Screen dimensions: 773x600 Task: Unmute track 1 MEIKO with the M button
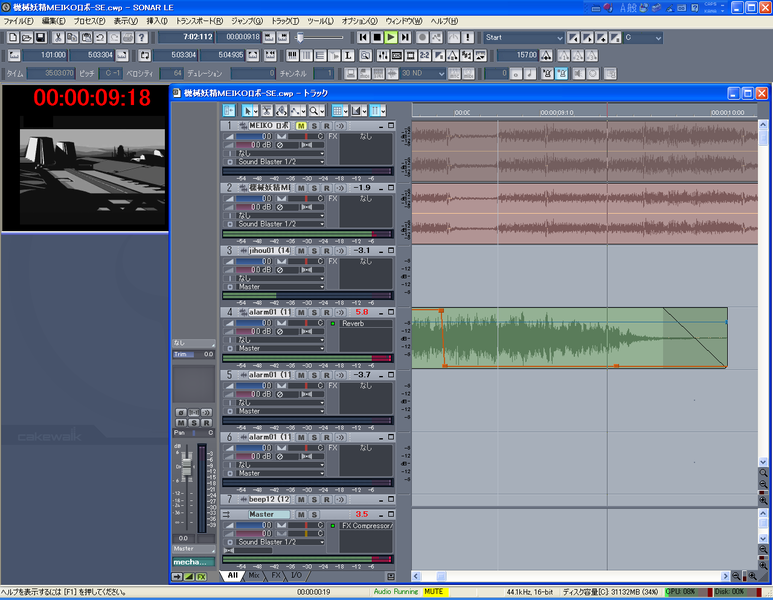point(301,126)
